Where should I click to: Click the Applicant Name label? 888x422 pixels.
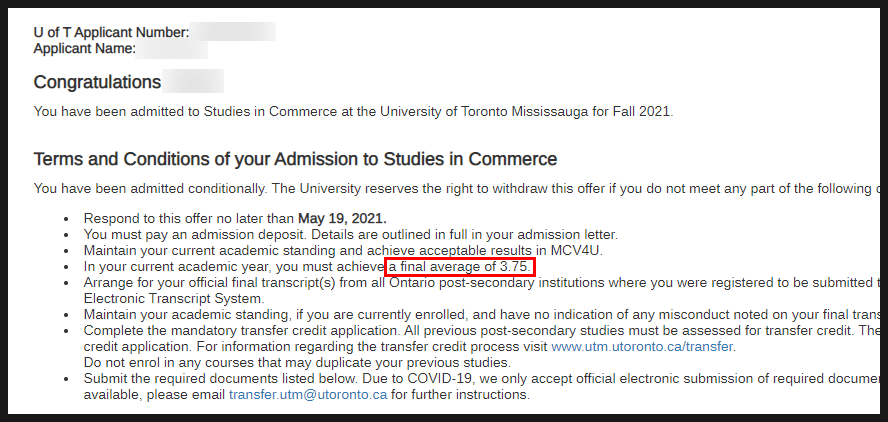84,49
